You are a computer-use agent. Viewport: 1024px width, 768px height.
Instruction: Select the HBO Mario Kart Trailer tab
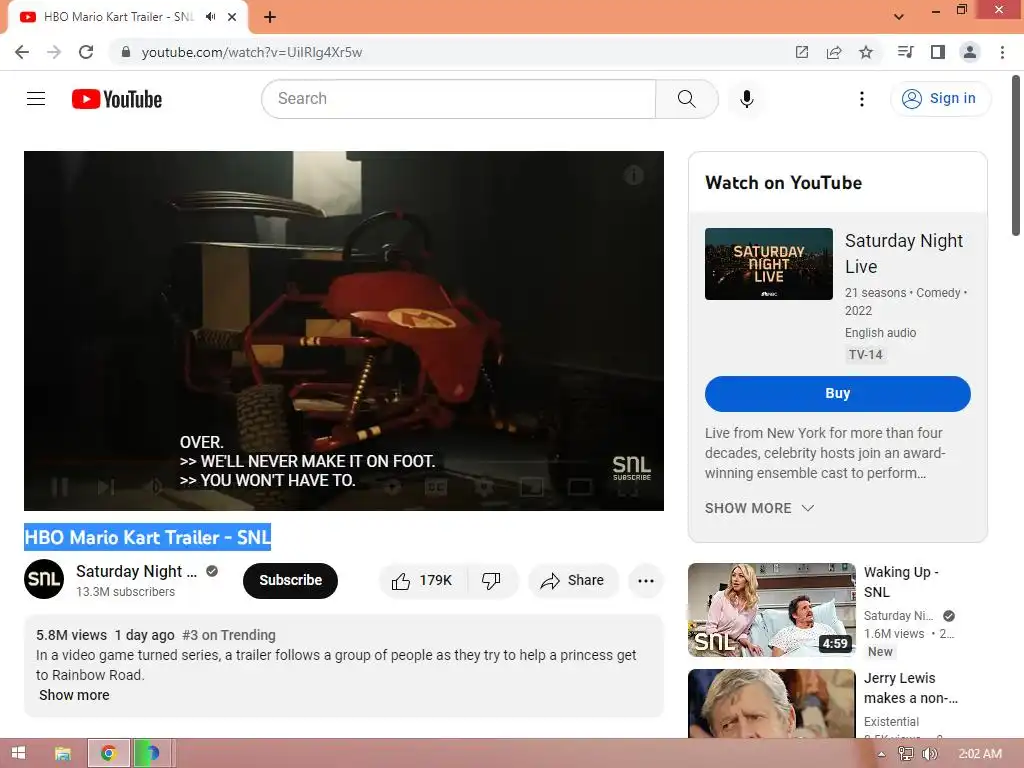tap(118, 17)
